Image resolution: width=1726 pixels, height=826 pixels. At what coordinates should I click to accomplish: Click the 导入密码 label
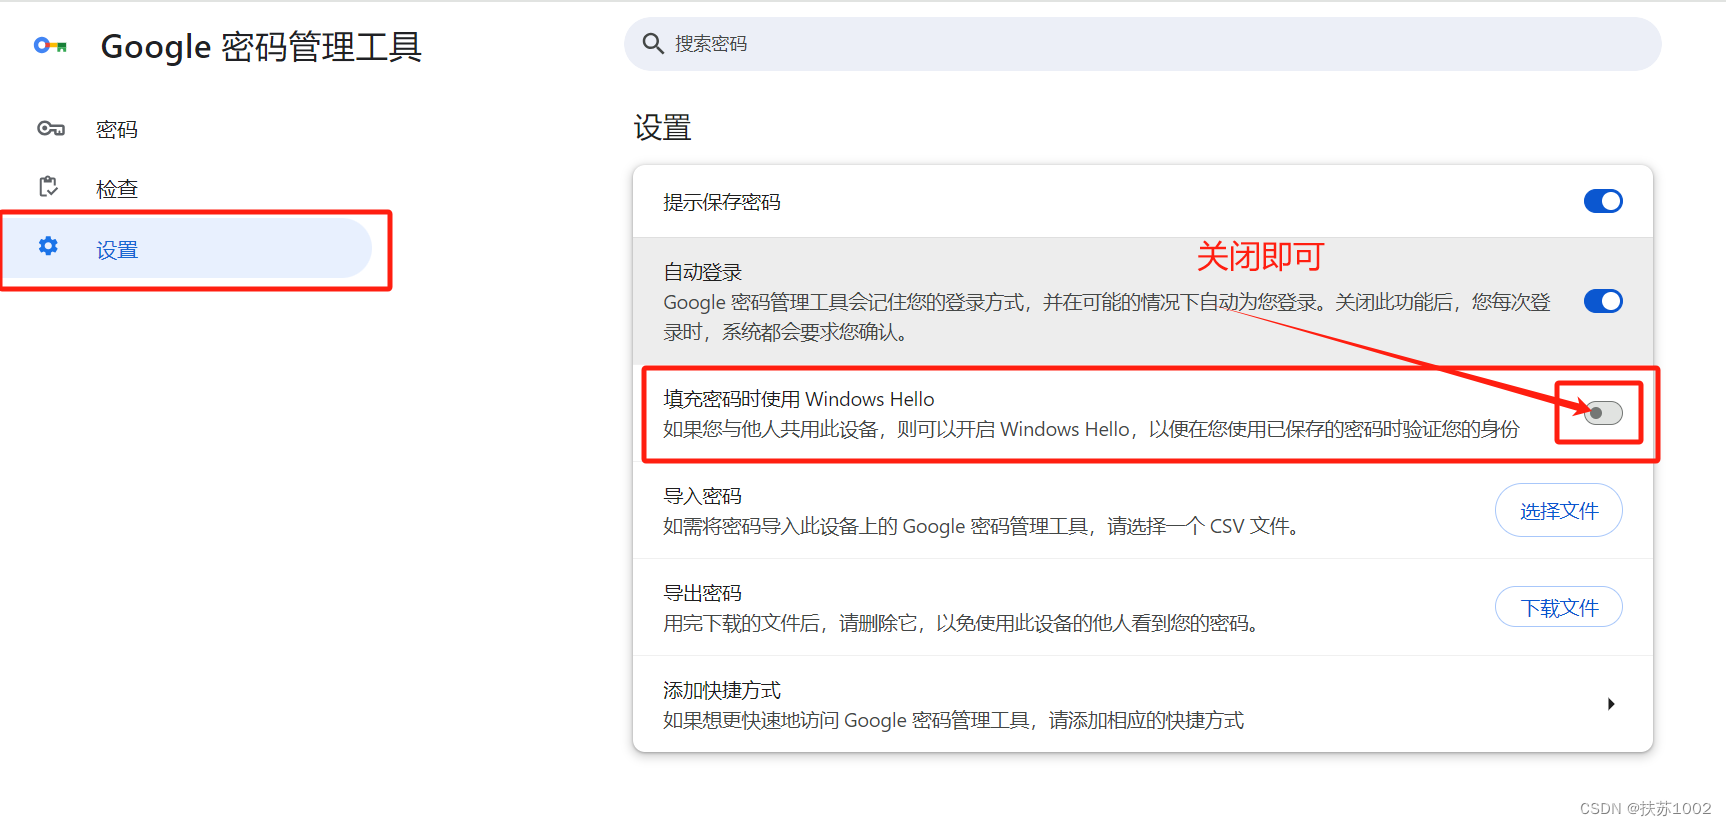click(x=703, y=496)
